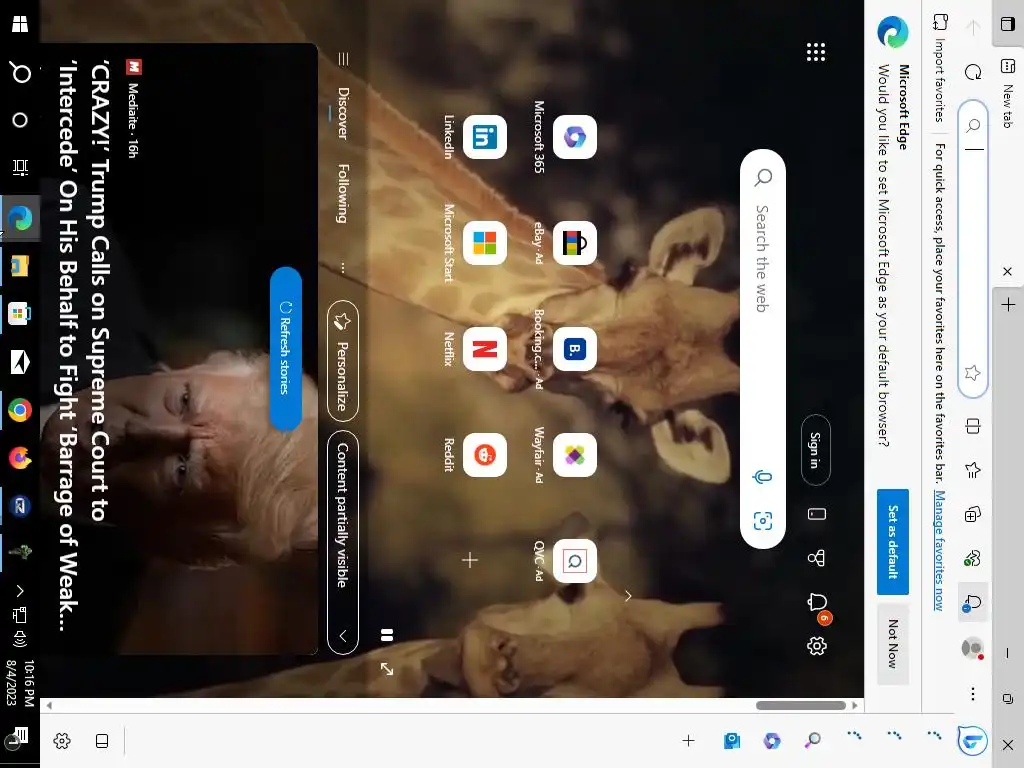Open the Bing chat sidebar icon
The height and width of the screenshot is (768, 1024).
pos(972,741)
